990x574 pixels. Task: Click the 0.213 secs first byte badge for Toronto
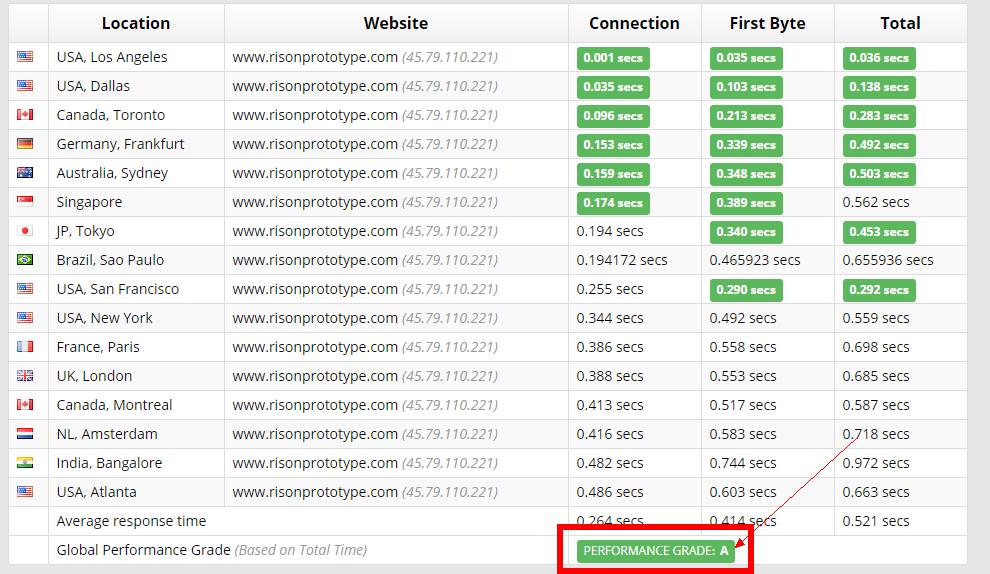click(746, 116)
